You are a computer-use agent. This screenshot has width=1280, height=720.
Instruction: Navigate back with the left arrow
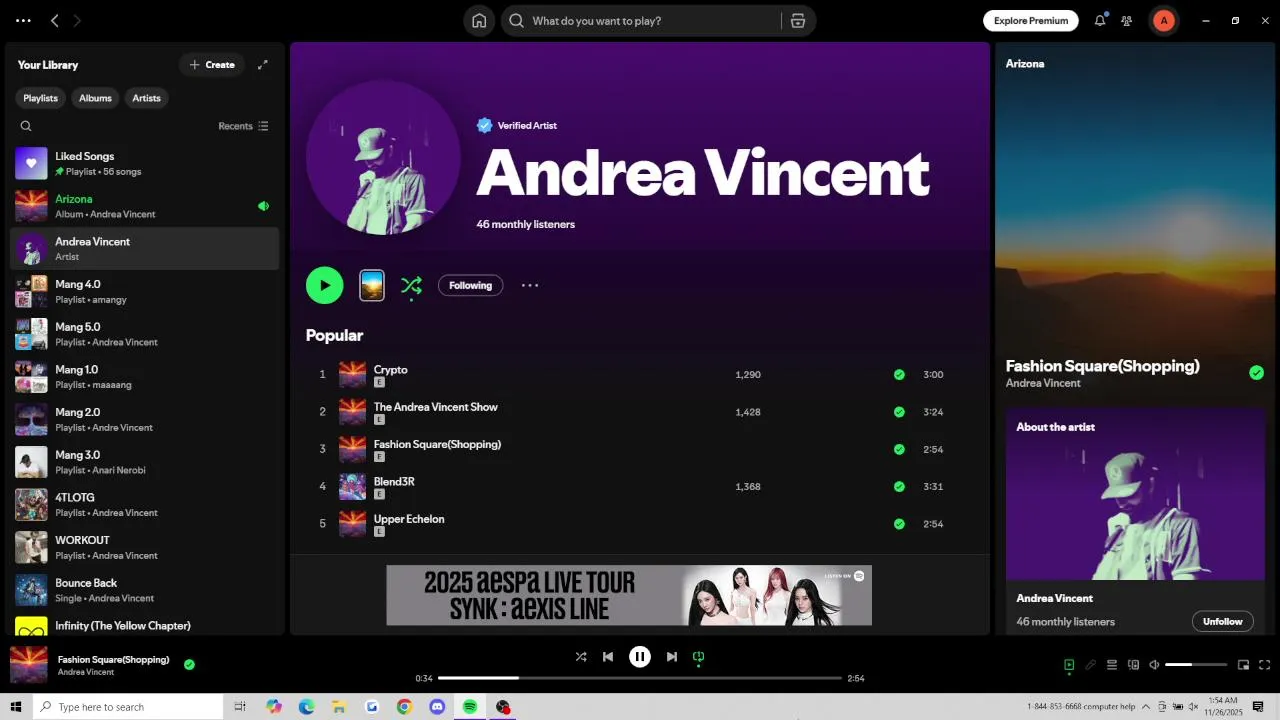coord(55,20)
